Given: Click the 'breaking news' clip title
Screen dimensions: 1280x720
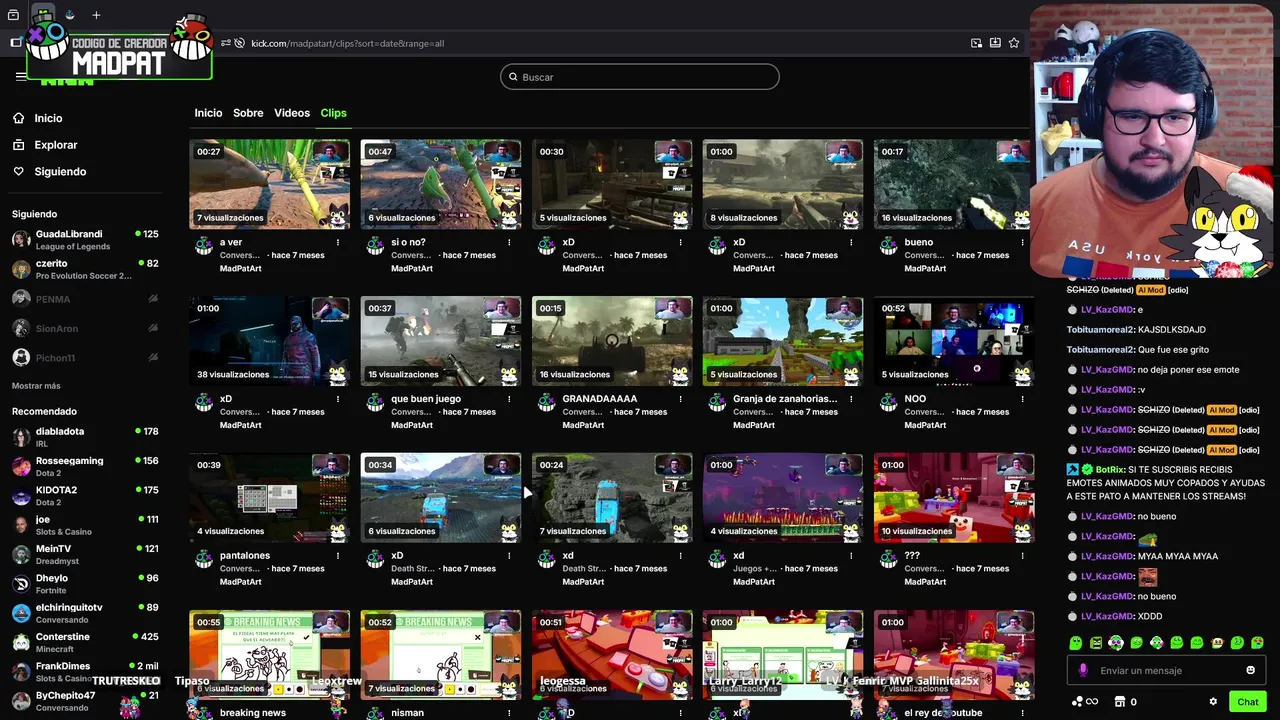Looking at the screenshot, I should click(253, 713).
